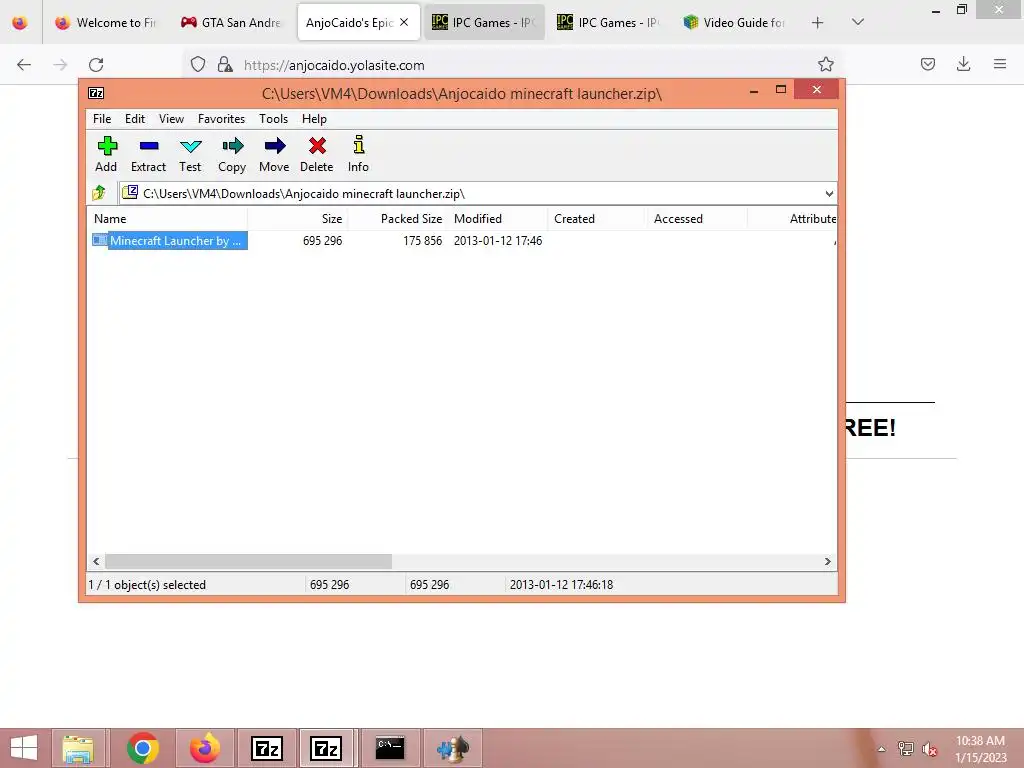Viewport: 1024px width, 768px height.
Task: Go back in Firefox
Action: tap(24, 65)
